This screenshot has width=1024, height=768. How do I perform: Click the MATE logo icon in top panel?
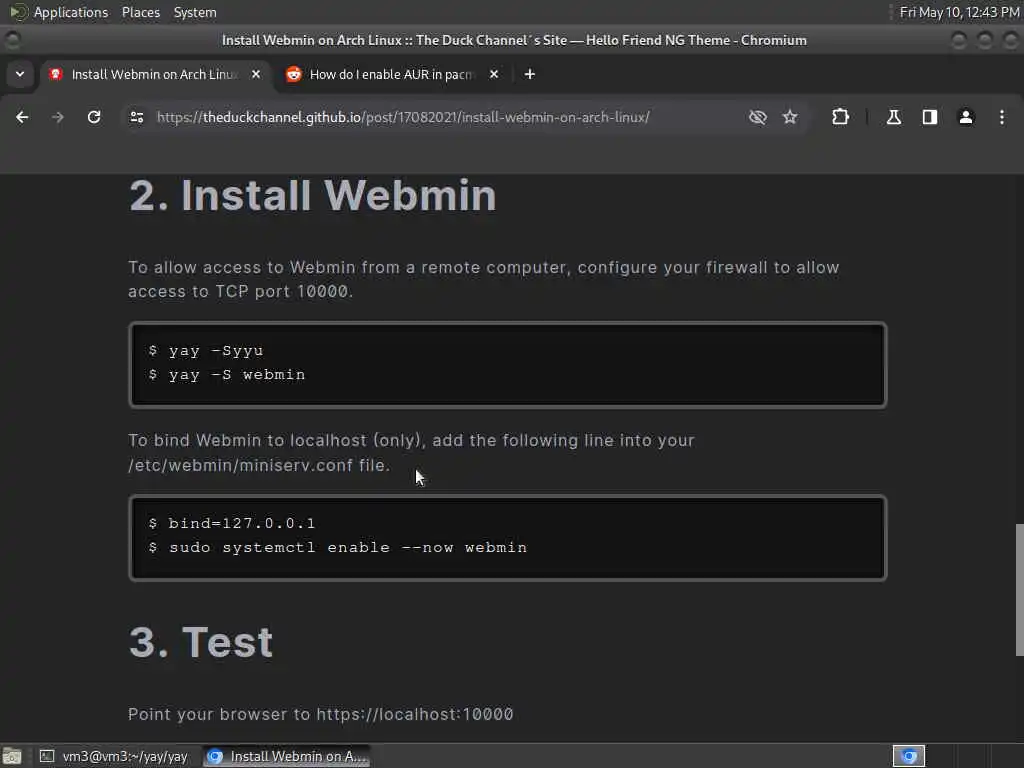[x=18, y=12]
